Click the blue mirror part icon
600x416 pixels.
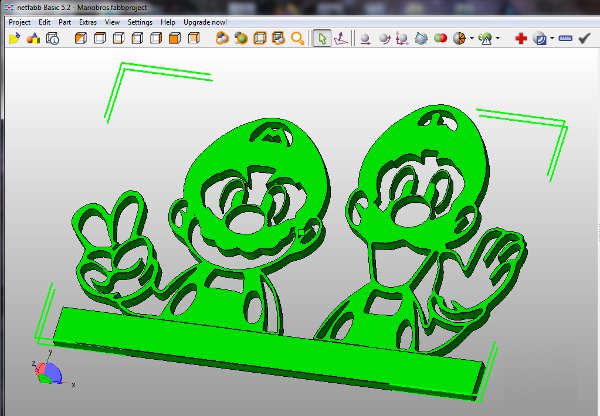[421, 39]
